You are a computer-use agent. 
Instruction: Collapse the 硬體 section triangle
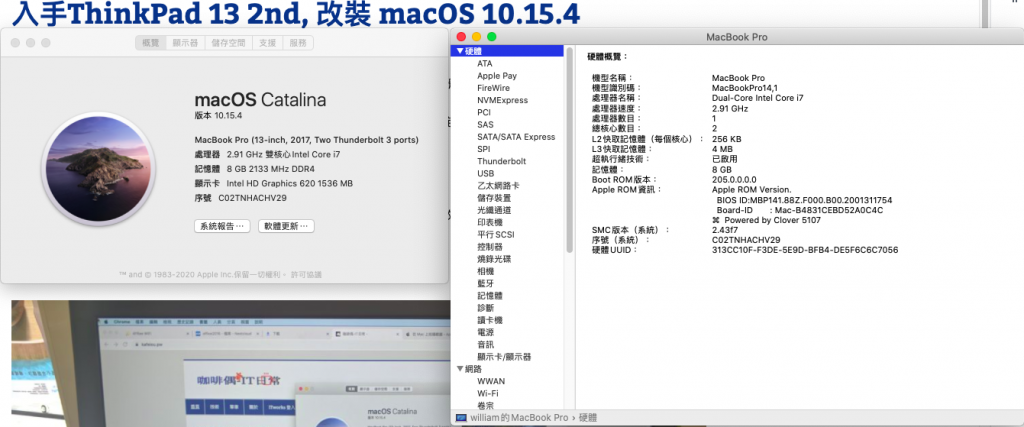click(460, 51)
